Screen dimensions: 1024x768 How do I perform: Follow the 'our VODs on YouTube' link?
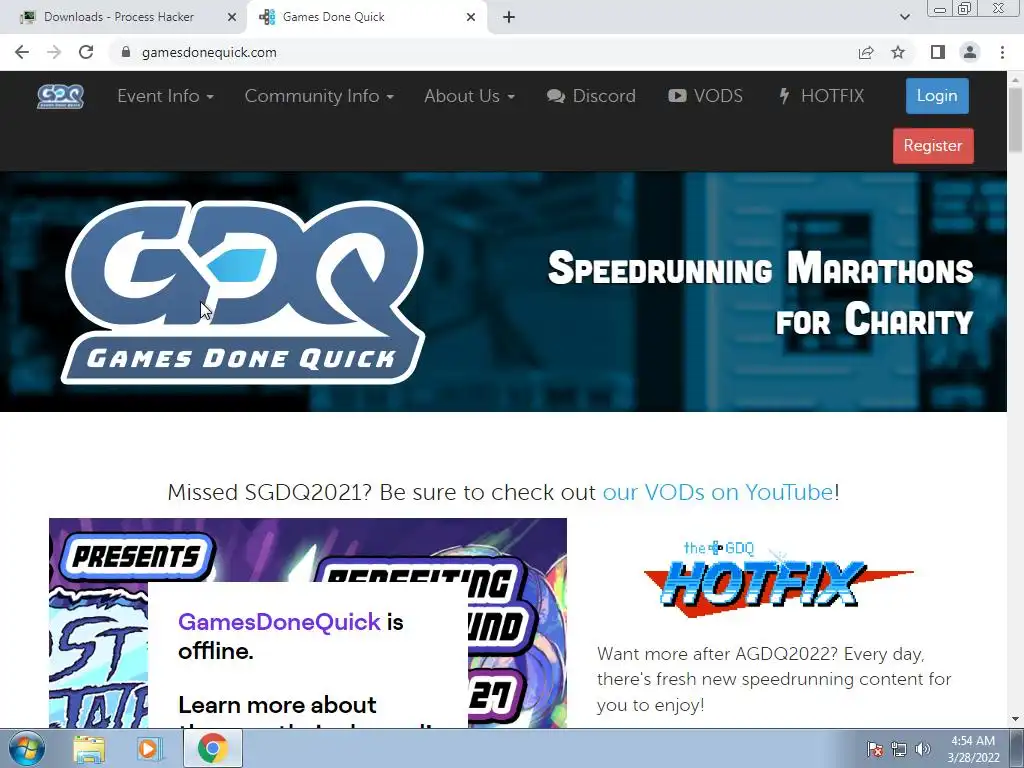tap(718, 492)
